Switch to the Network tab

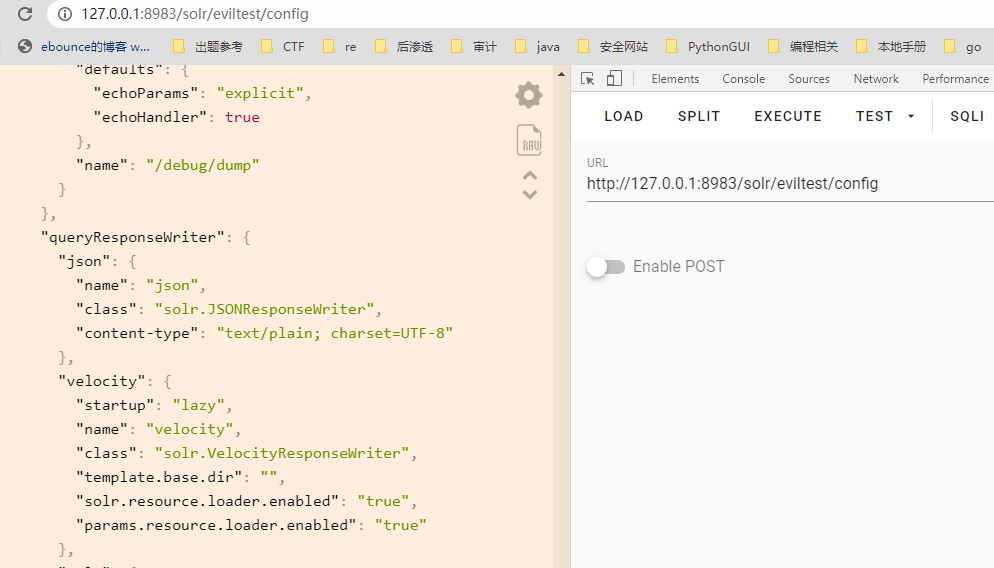pyautogui.click(x=876, y=79)
